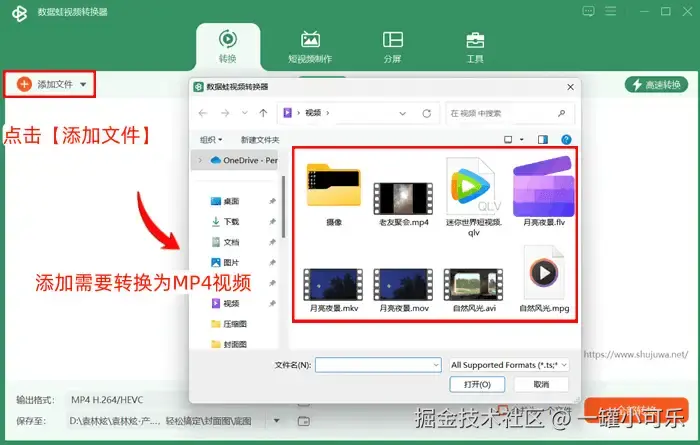Click the 打开(O) button
Viewport: 700px width, 445px height.
click(477, 384)
